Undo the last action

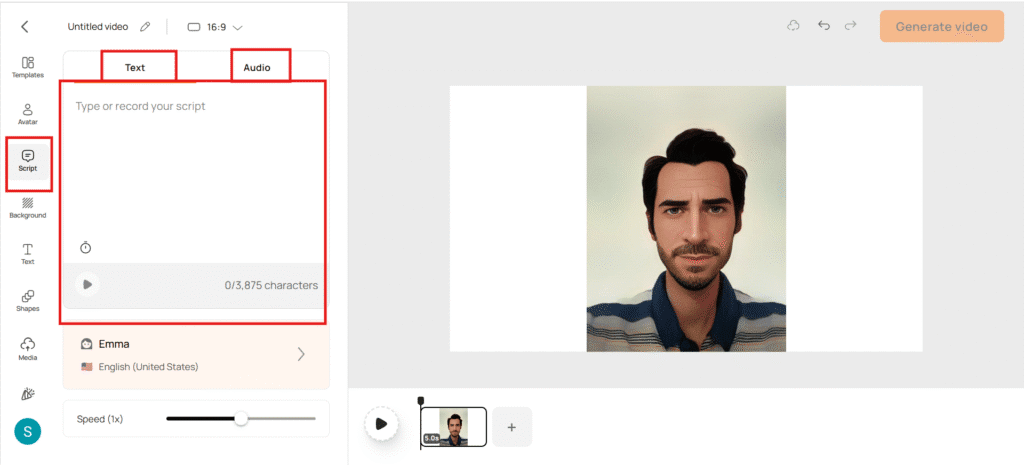tap(824, 26)
